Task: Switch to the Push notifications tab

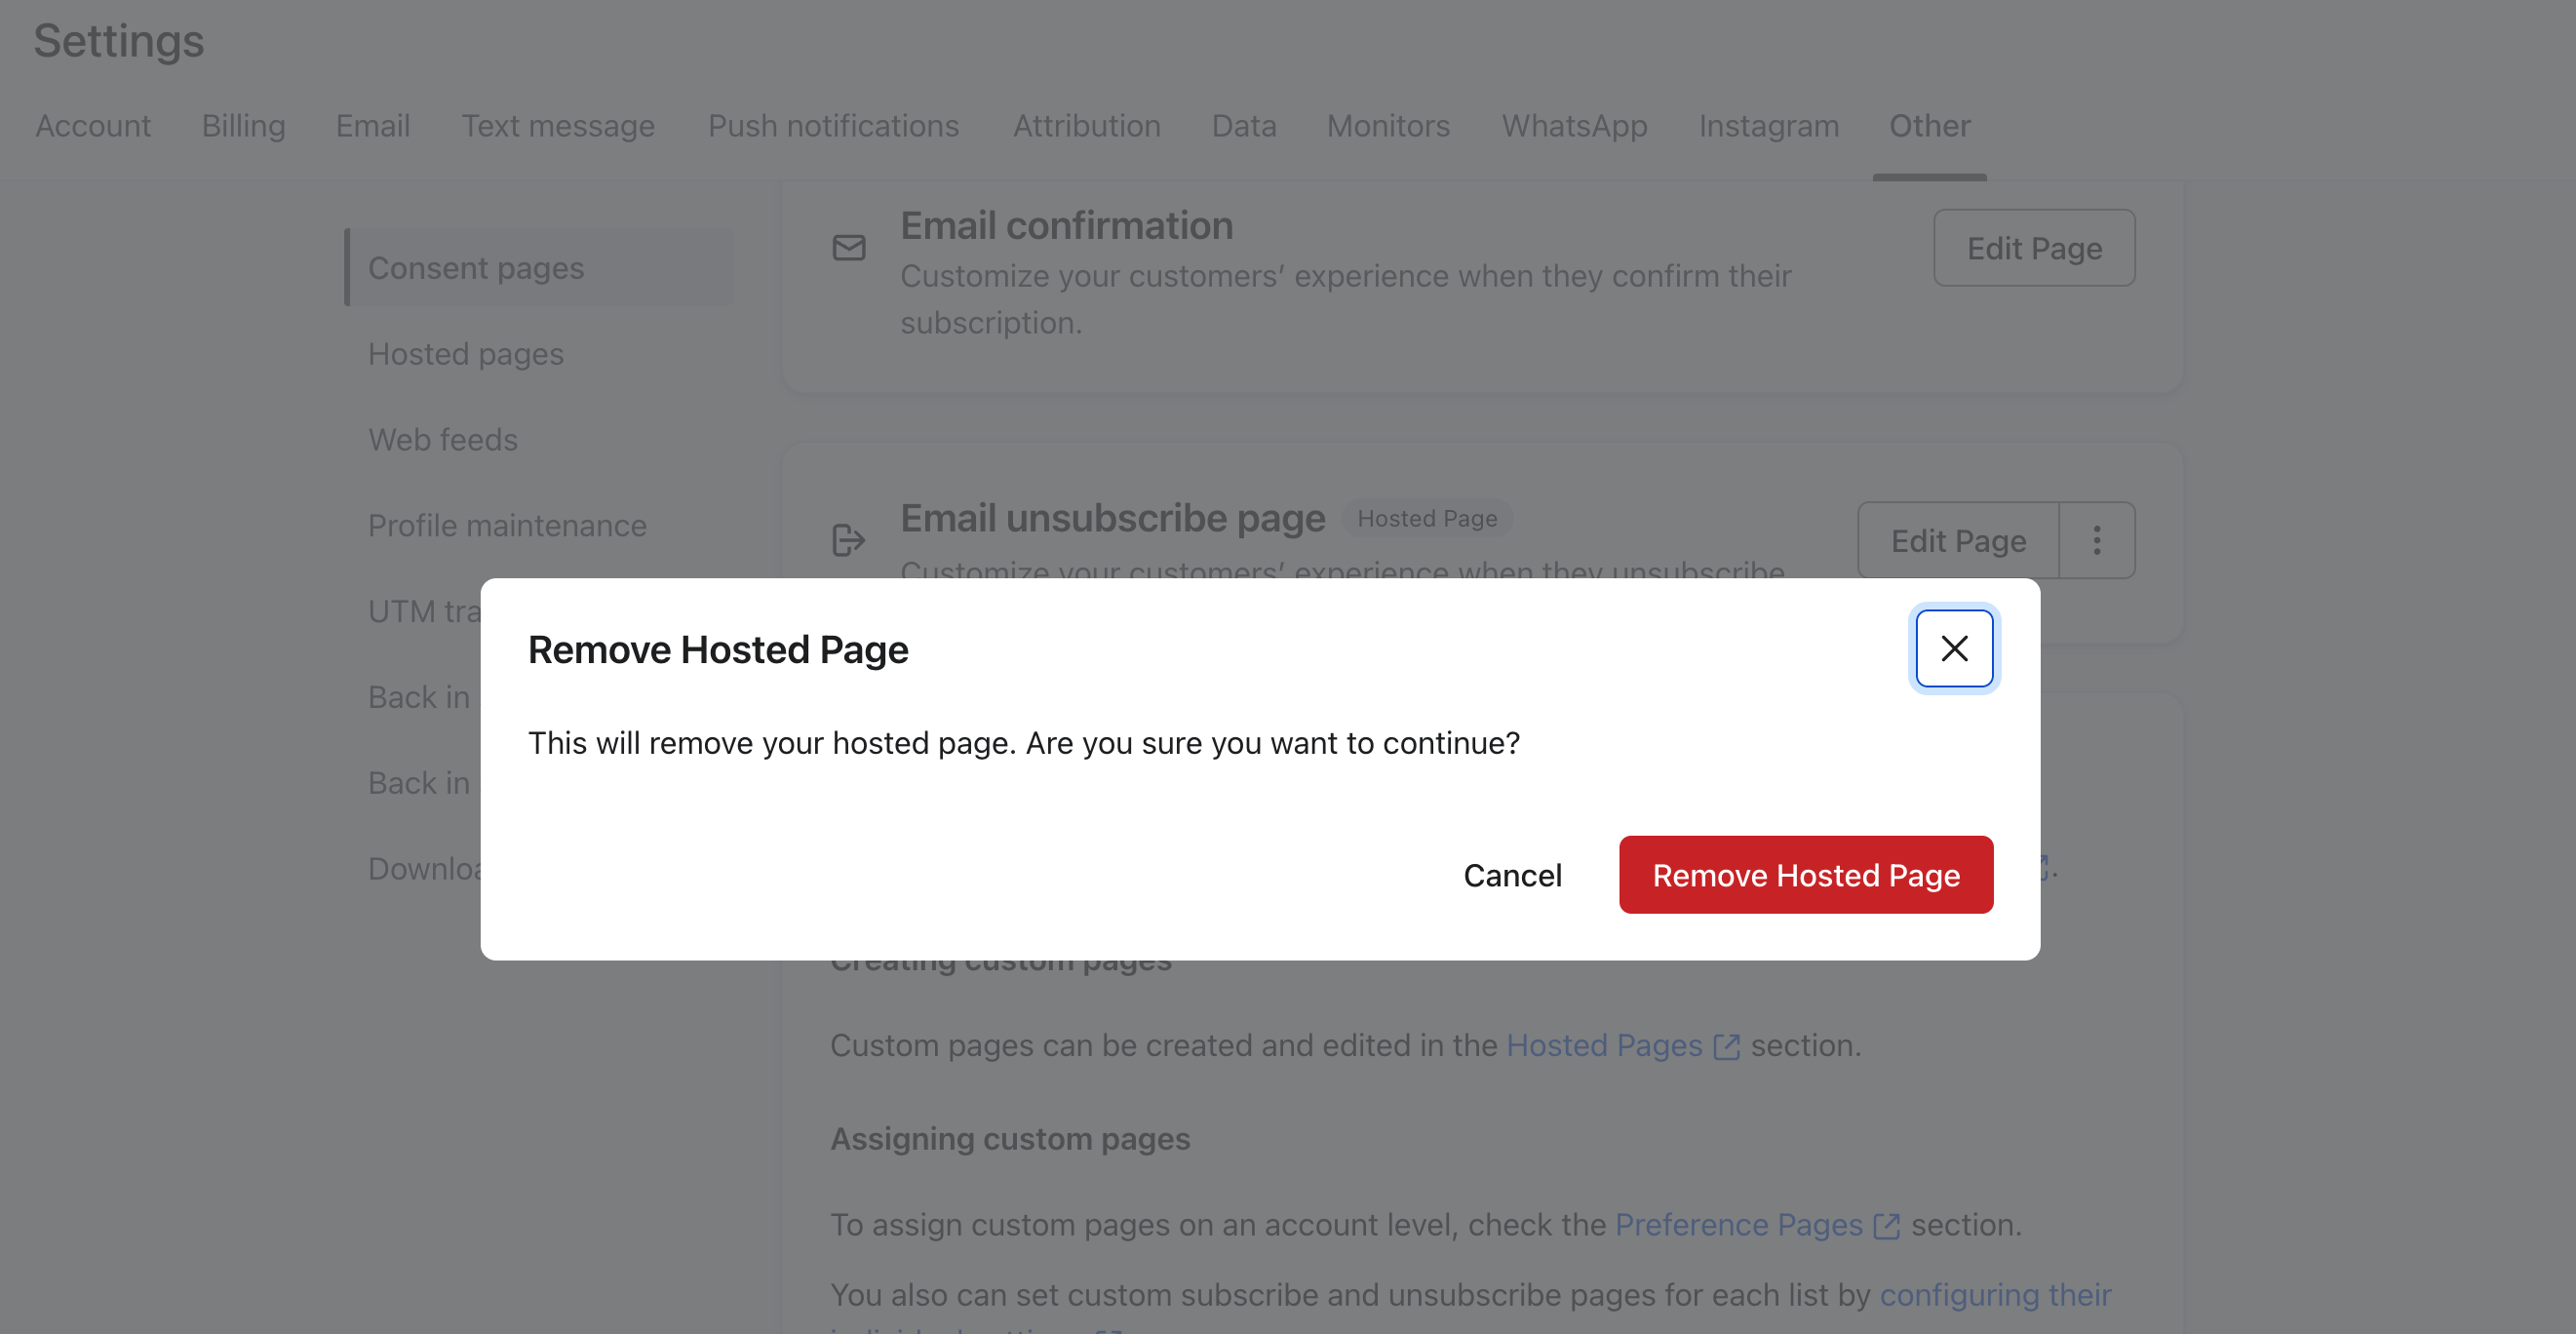Action: [x=833, y=126]
